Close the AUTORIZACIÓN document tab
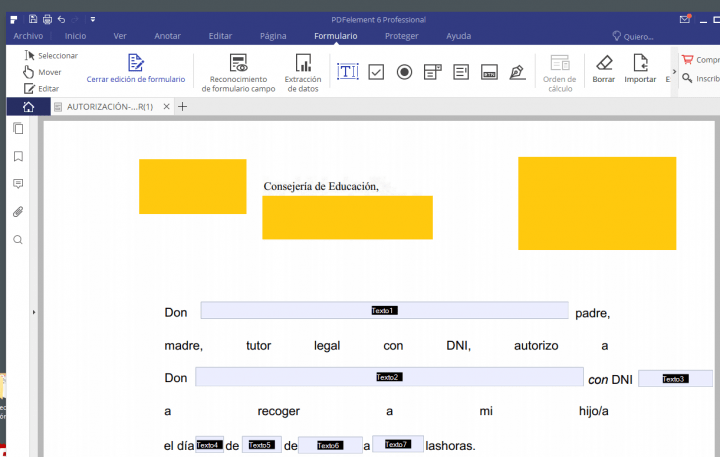 [x=166, y=107]
